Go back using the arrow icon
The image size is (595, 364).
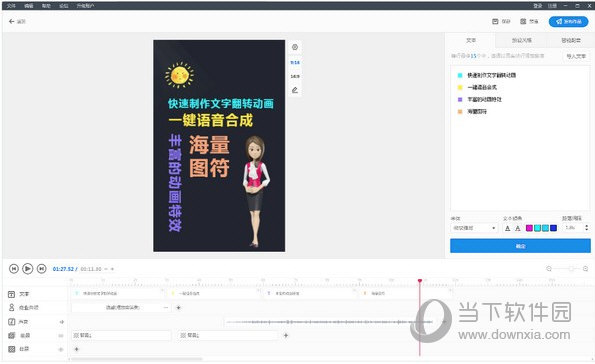(x=11, y=22)
